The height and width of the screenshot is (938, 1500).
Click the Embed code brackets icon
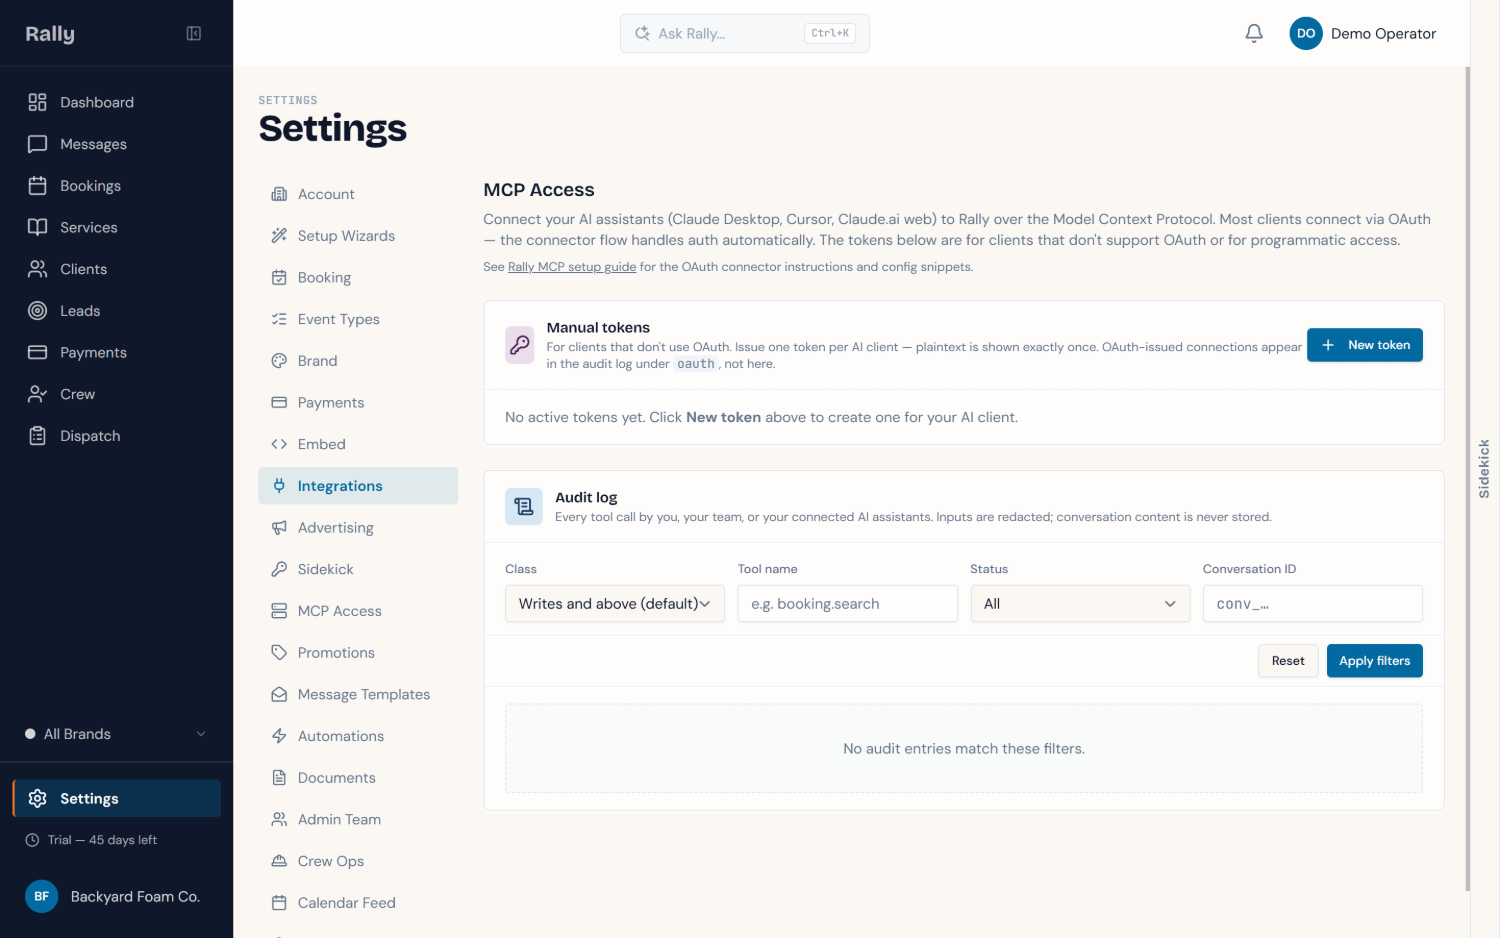279,444
